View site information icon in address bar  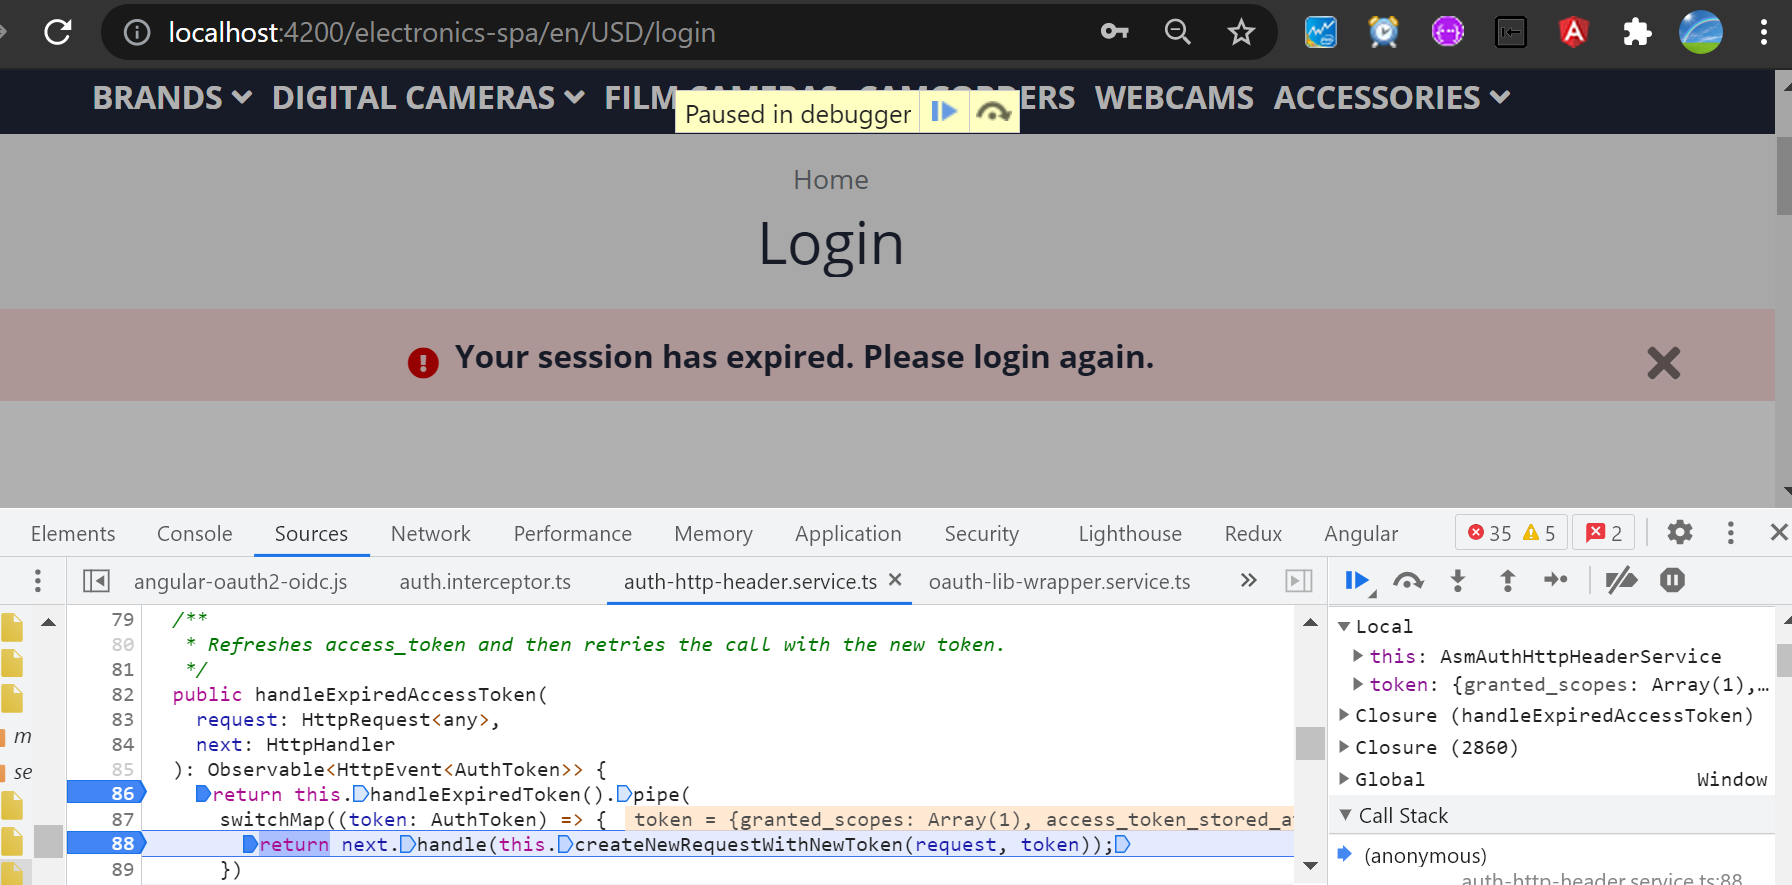point(137,33)
